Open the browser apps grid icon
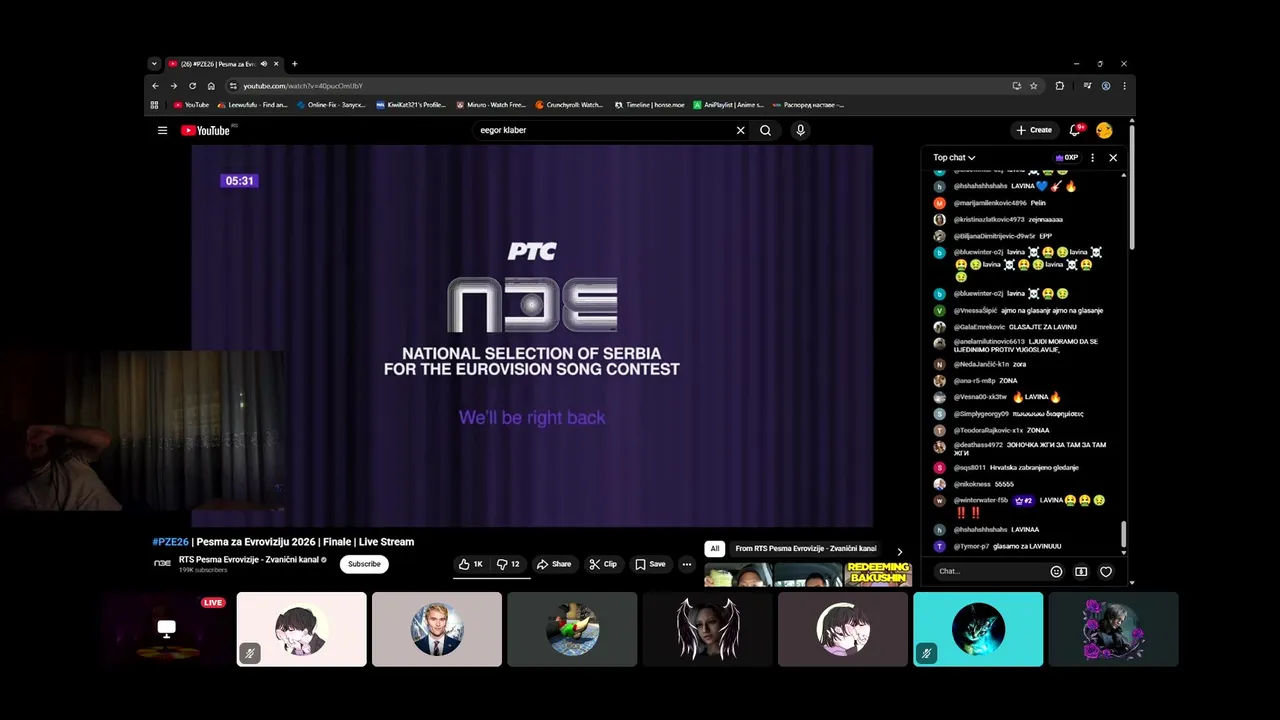 pyautogui.click(x=155, y=104)
